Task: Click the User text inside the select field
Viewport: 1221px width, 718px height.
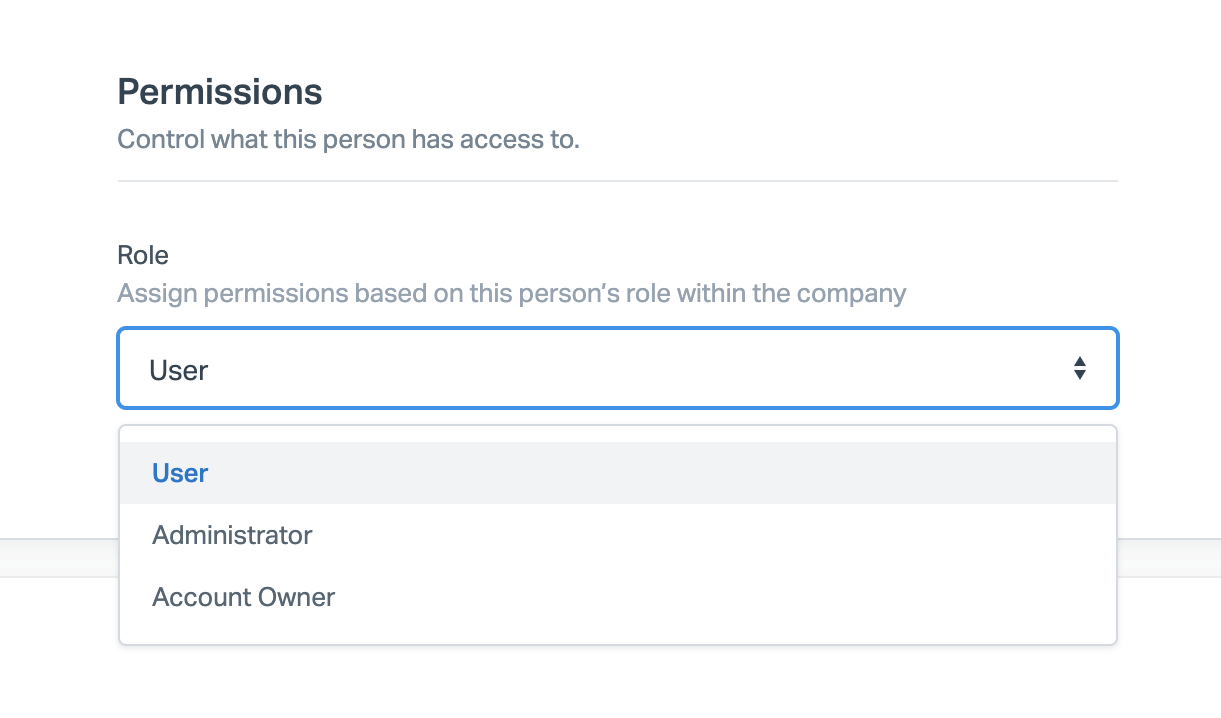Action: point(178,370)
